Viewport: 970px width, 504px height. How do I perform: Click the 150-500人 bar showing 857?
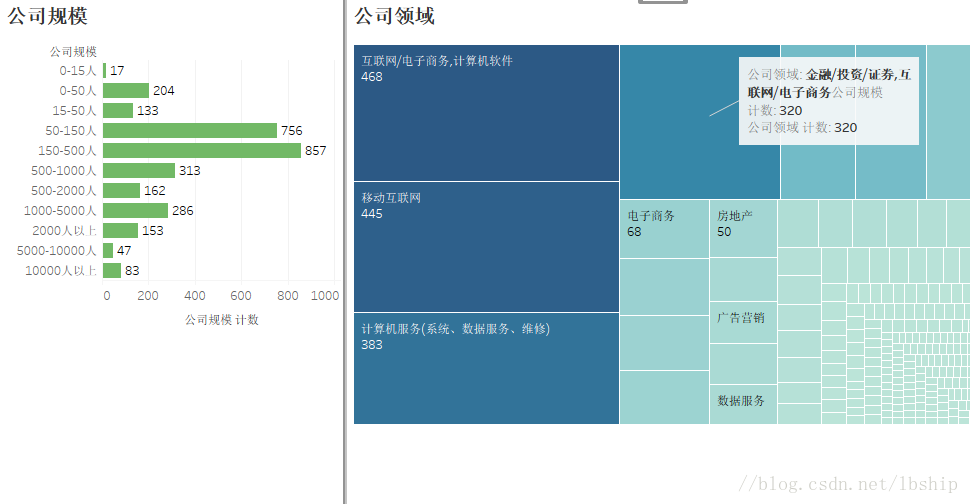[201, 151]
